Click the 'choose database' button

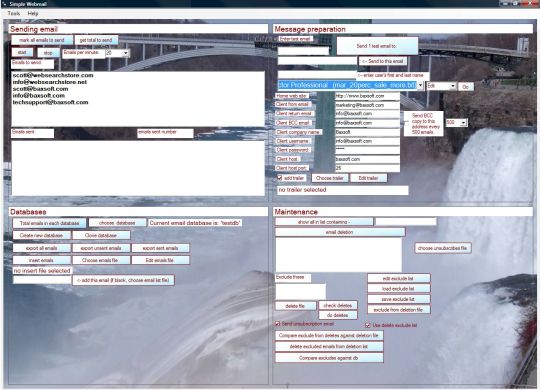pyautogui.click(x=117, y=223)
